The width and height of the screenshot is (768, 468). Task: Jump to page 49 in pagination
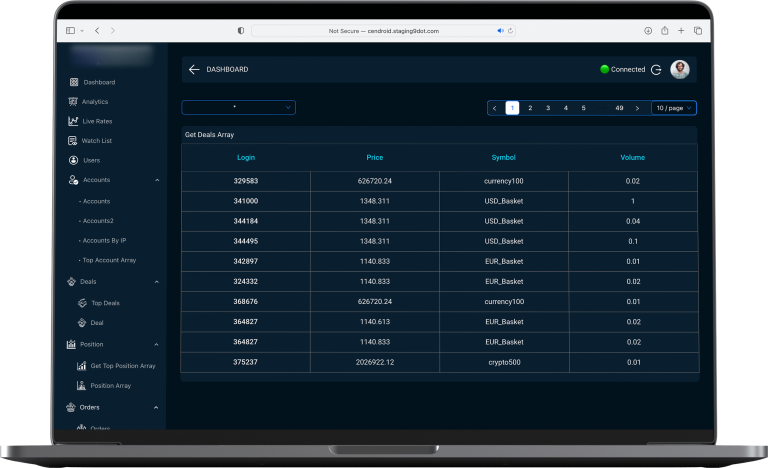[619, 108]
